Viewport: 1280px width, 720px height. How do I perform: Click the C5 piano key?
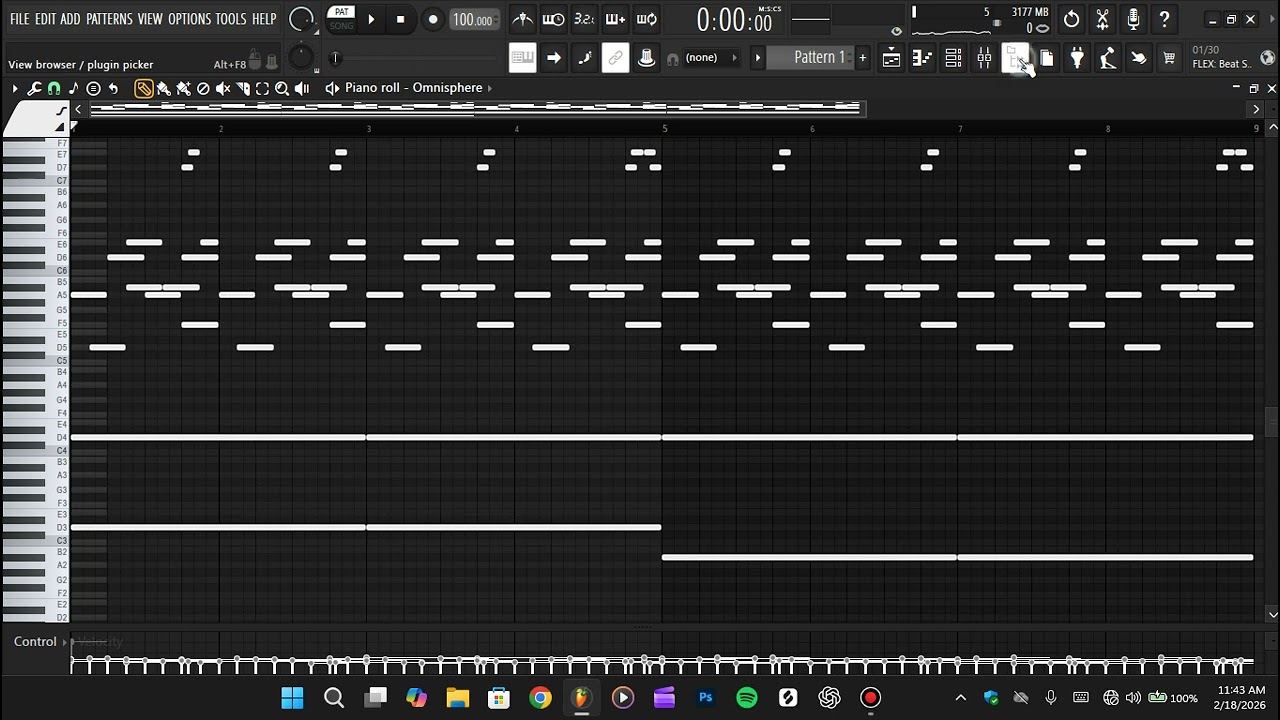35,360
